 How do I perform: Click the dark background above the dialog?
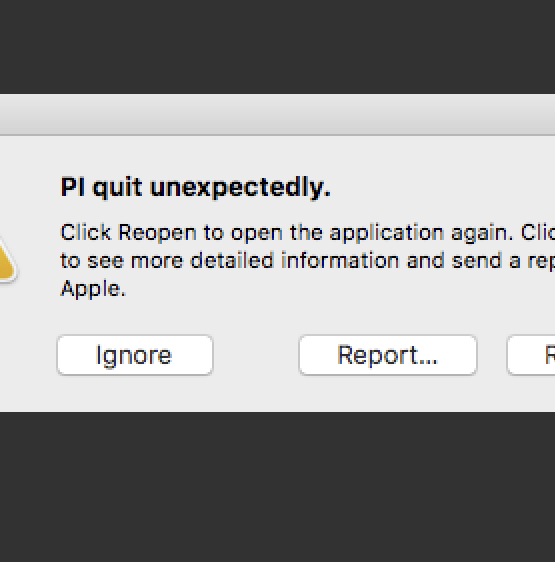(278, 47)
